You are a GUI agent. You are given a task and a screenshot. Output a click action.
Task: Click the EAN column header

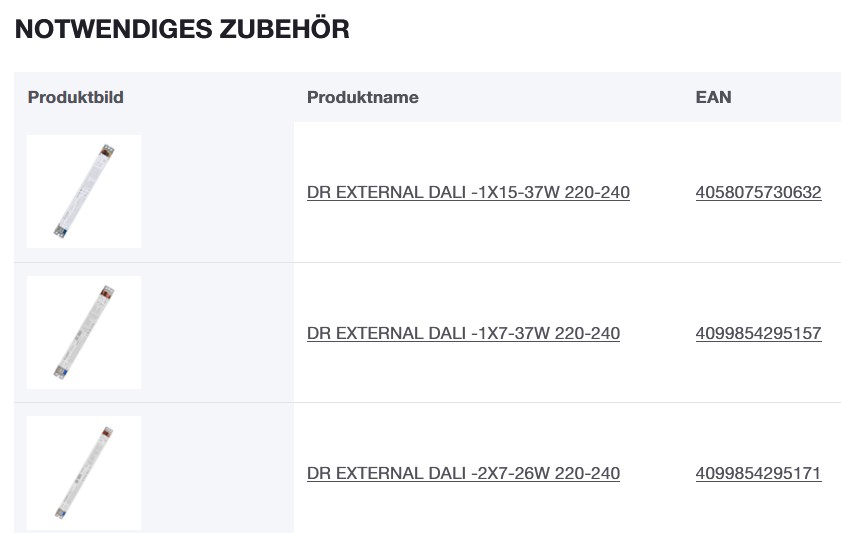point(713,97)
